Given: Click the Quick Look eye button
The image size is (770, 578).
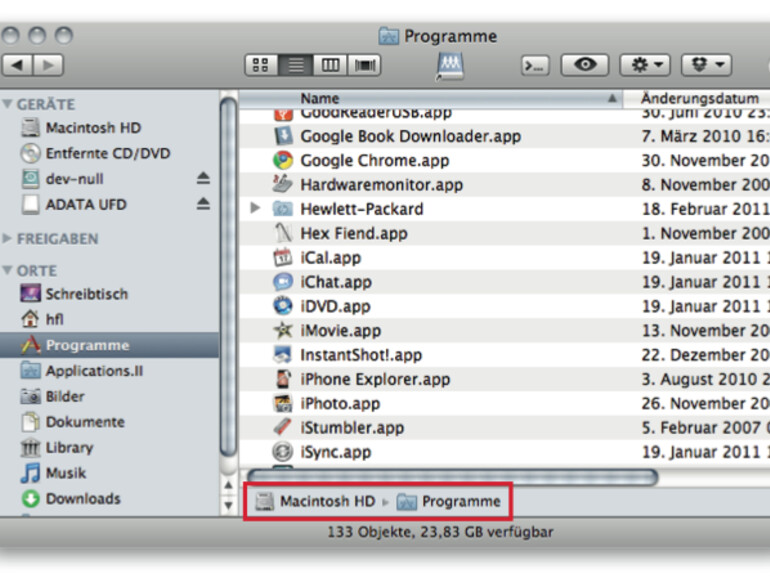Looking at the screenshot, I should pyautogui.click(x=585, y=64).
